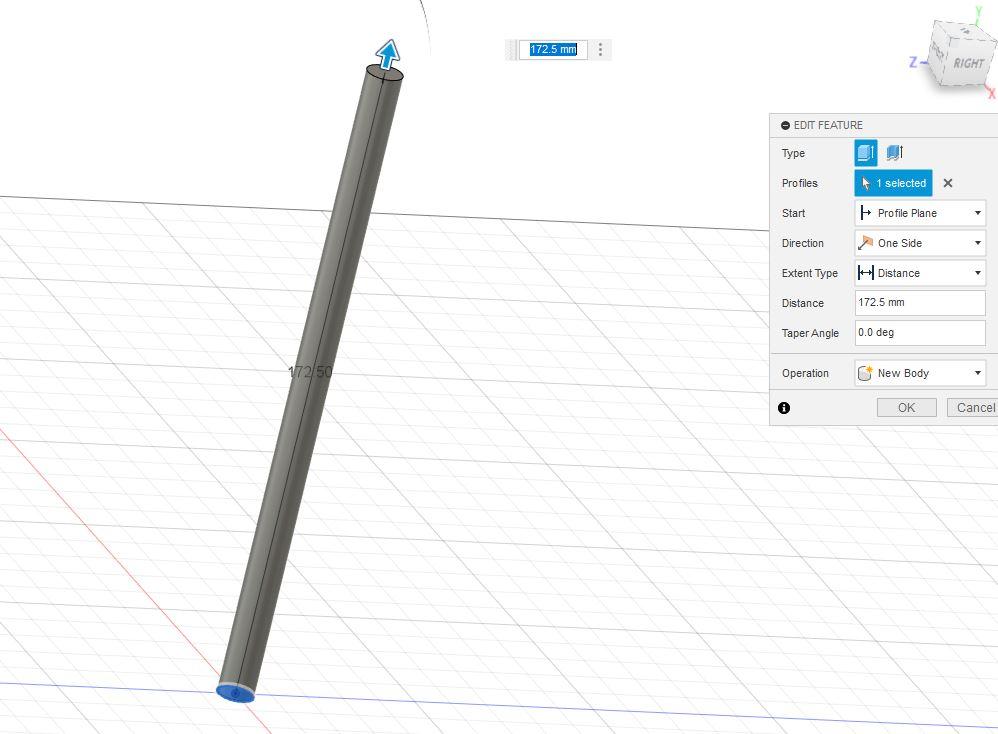
Task: Open the Start dropdown showing Profile Plane
Action: (920, 213)
